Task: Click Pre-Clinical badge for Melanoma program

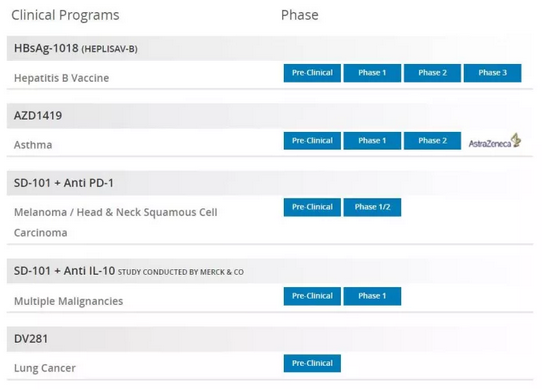Action: click(x=312, y=207)
